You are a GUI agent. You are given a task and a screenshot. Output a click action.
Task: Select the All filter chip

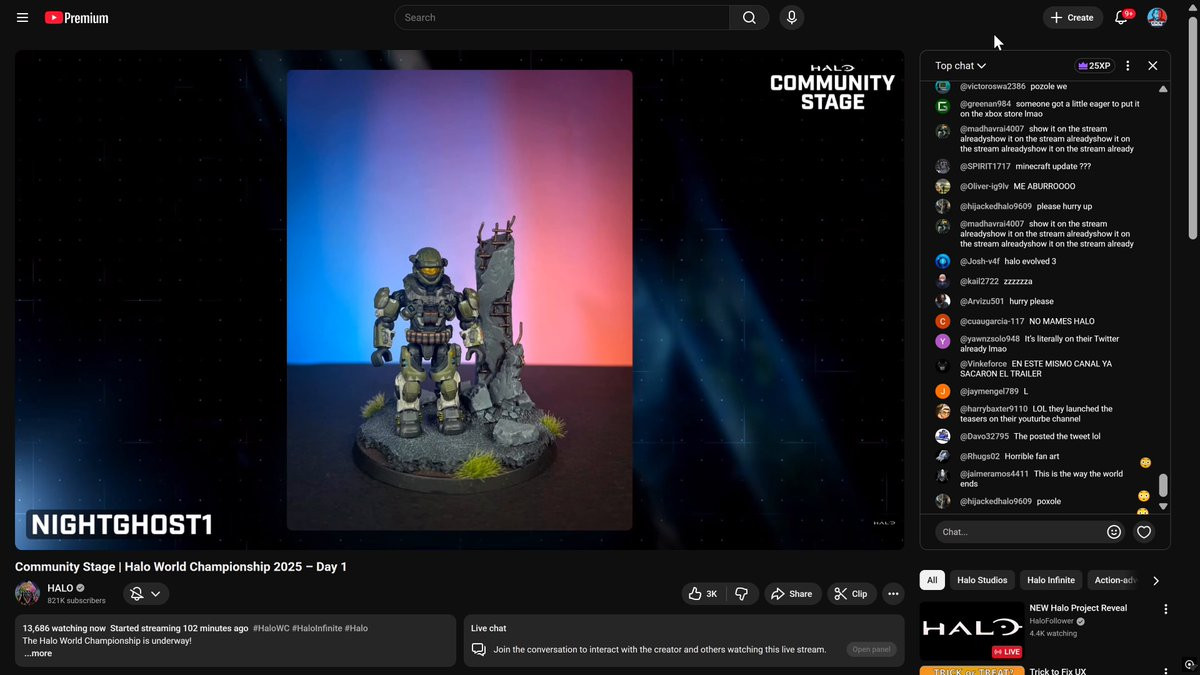click(x=932, y=580)
